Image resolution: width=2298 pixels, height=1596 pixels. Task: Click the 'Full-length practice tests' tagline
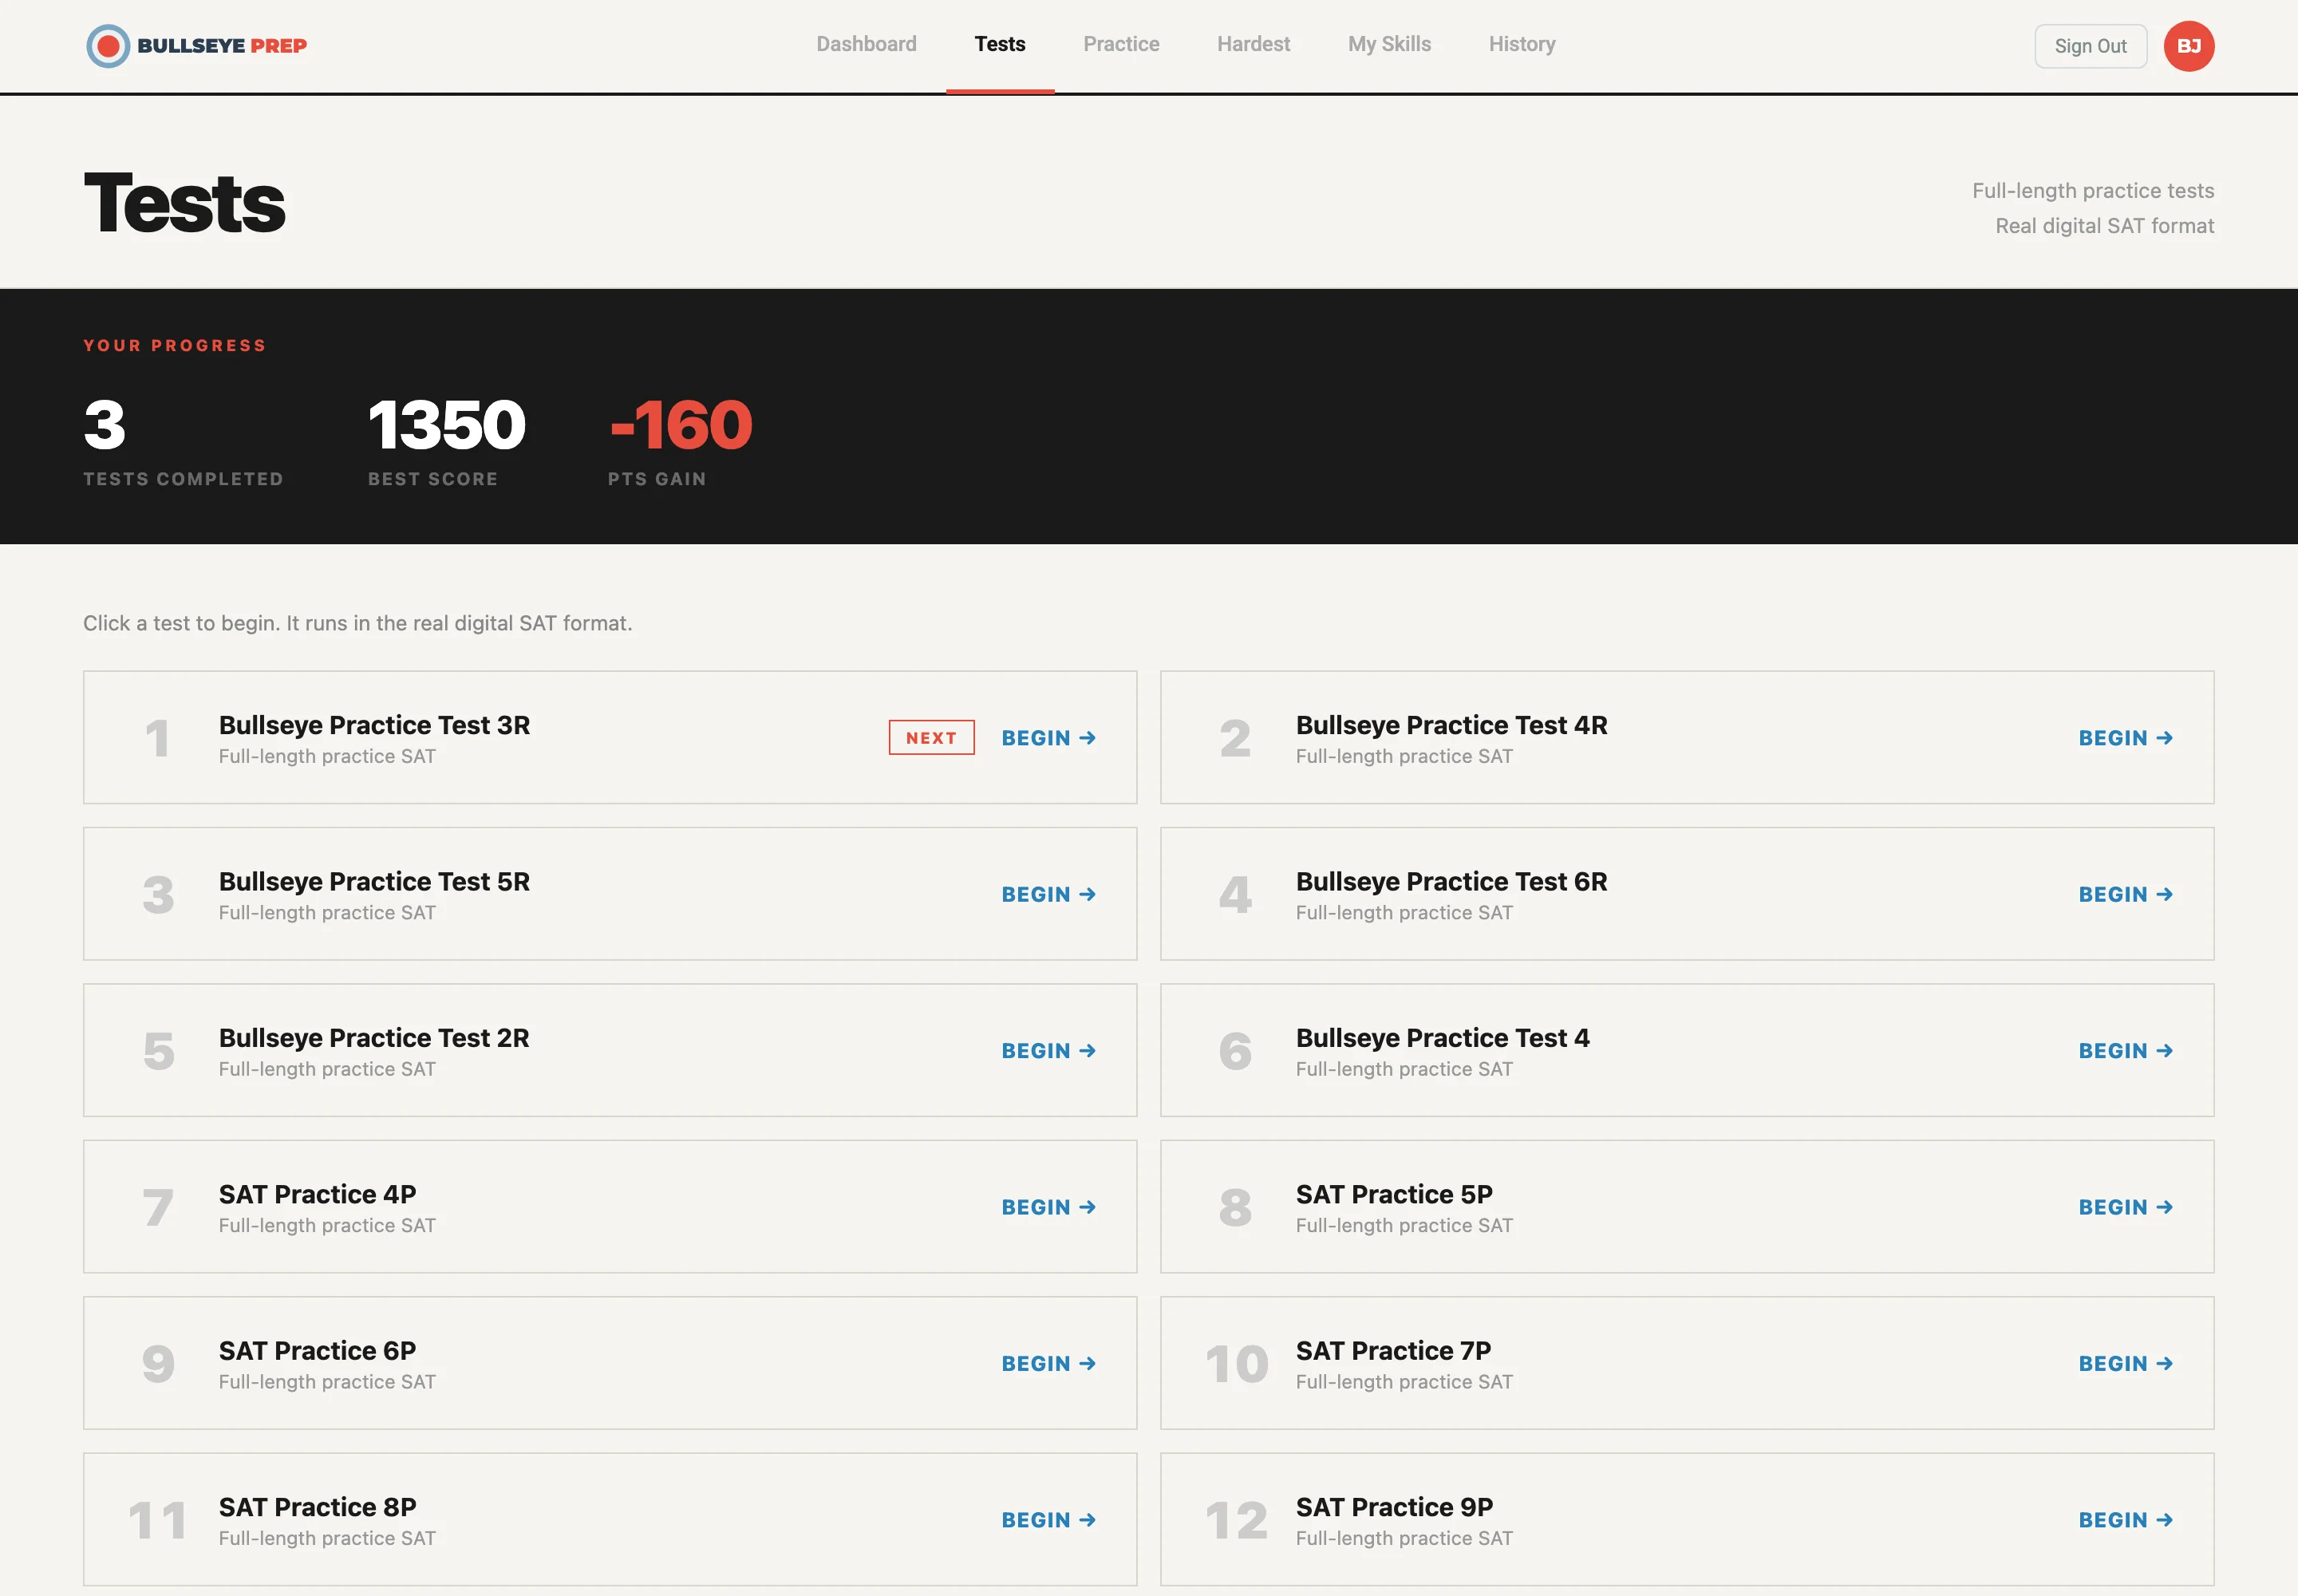(x=2093, y=190)
